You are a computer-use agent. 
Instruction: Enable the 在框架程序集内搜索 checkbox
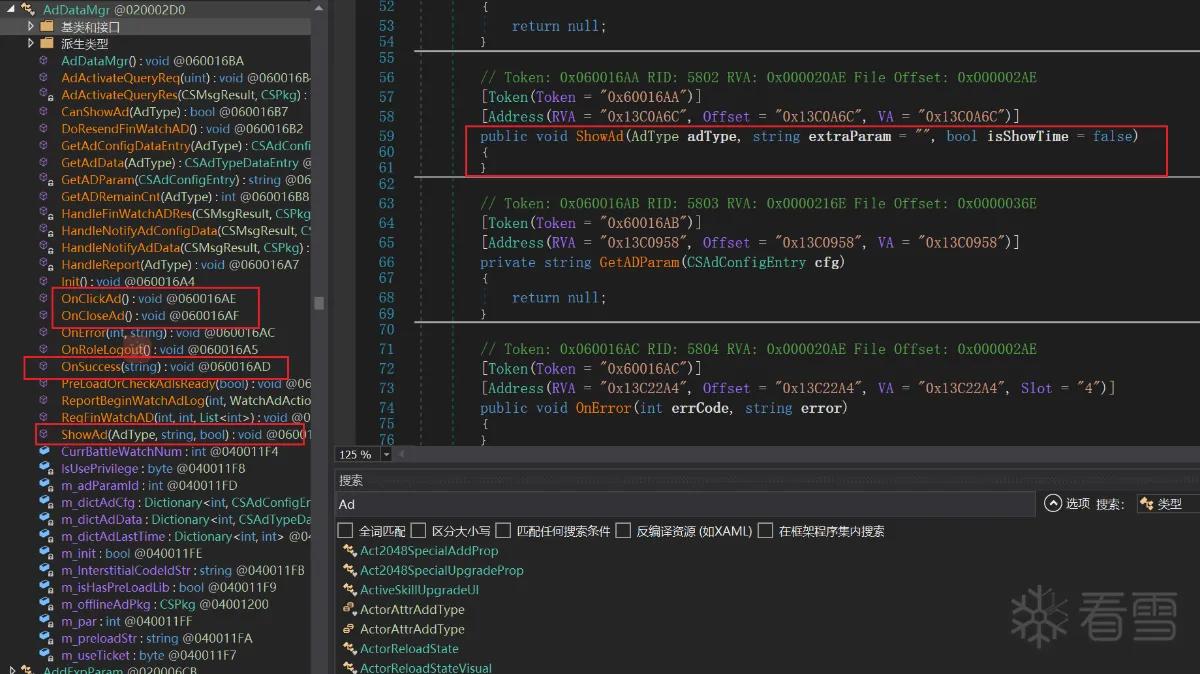pyautogui.click(x=765, y=530)
